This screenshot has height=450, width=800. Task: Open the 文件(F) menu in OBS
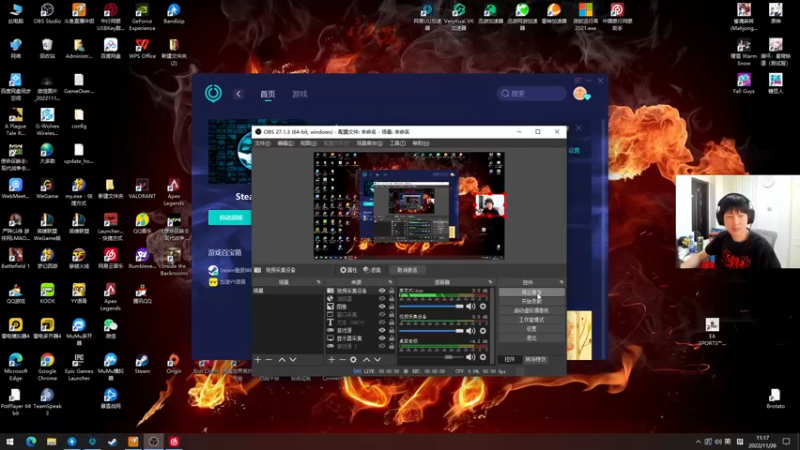click(263, 143)
